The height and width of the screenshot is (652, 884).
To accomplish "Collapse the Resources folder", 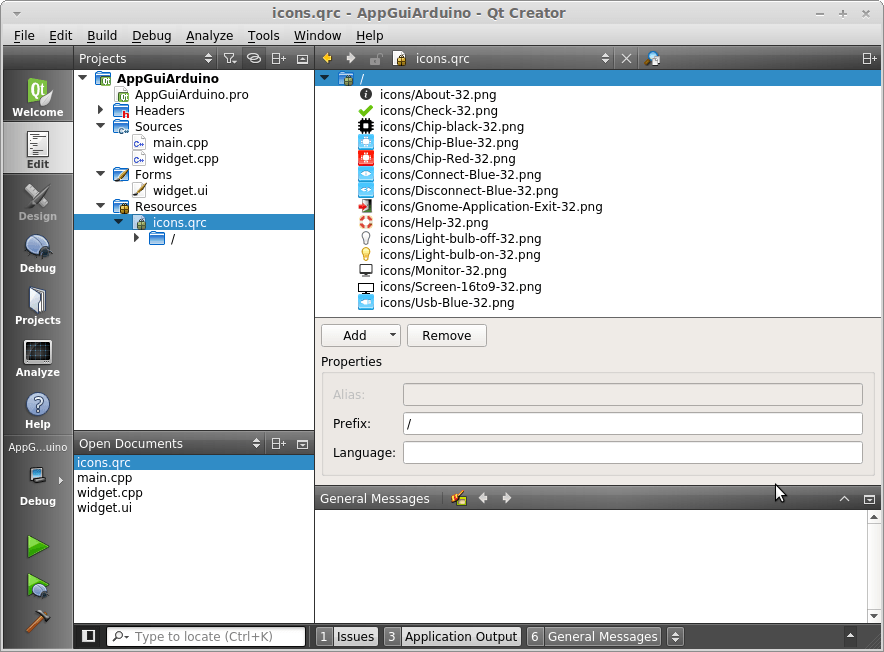I will coord(101,206).
